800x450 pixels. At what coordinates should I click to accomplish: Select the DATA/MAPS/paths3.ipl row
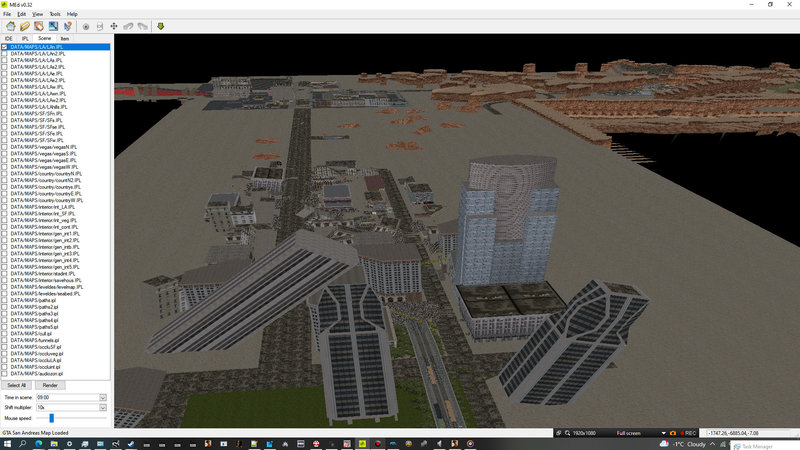pos(57,313)
